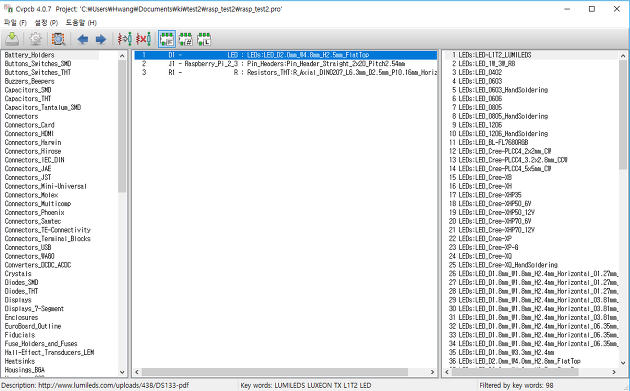630x391 pixels.
Task: Go to next unassociated component arrow
Action: (100, 39)
